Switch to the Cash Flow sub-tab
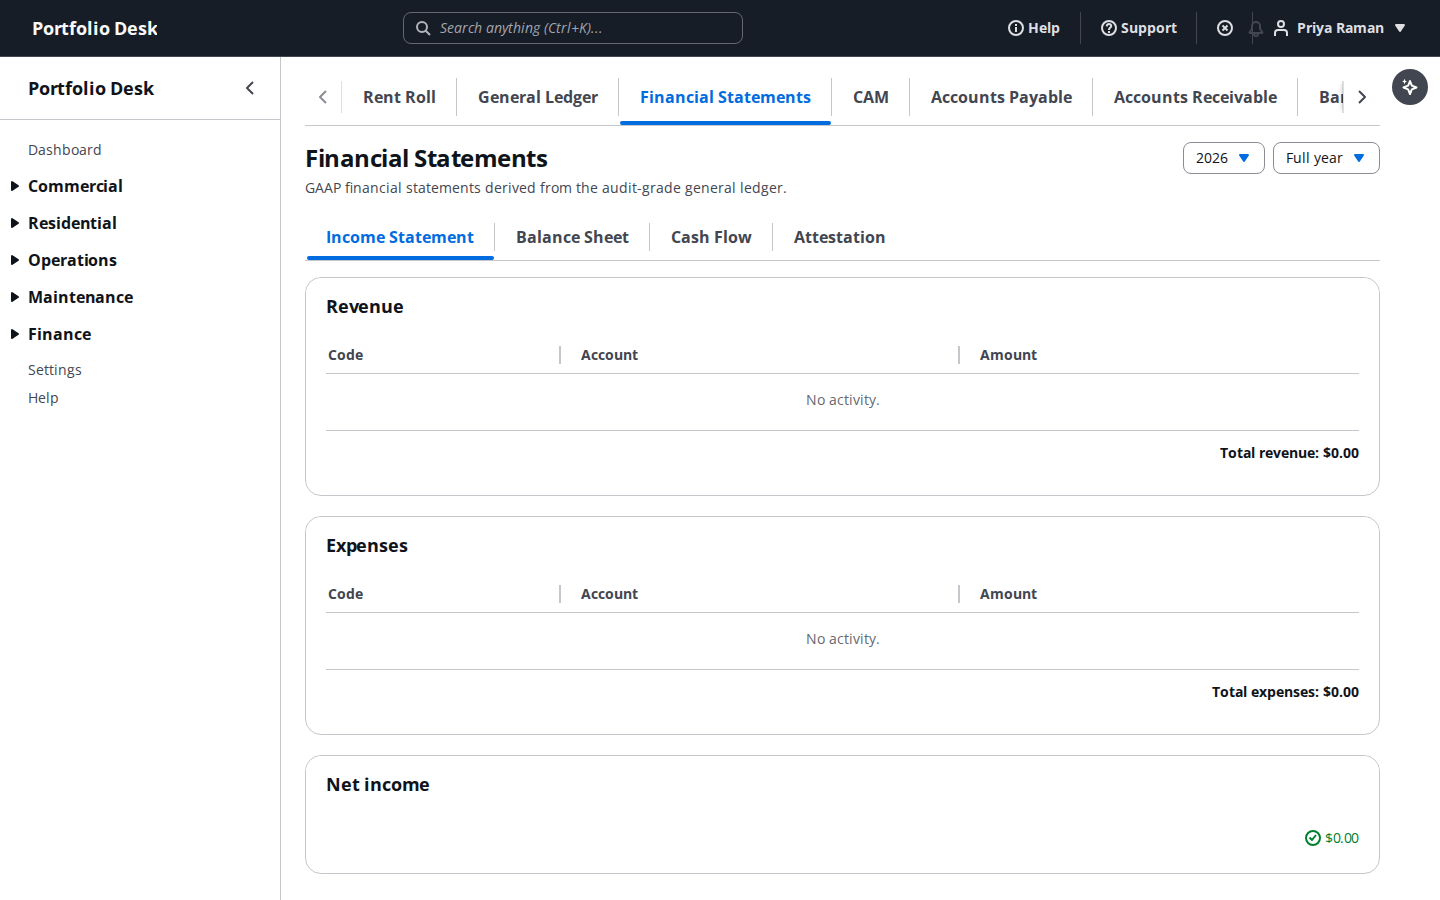The image size is (1440, 900). (711, 237)
